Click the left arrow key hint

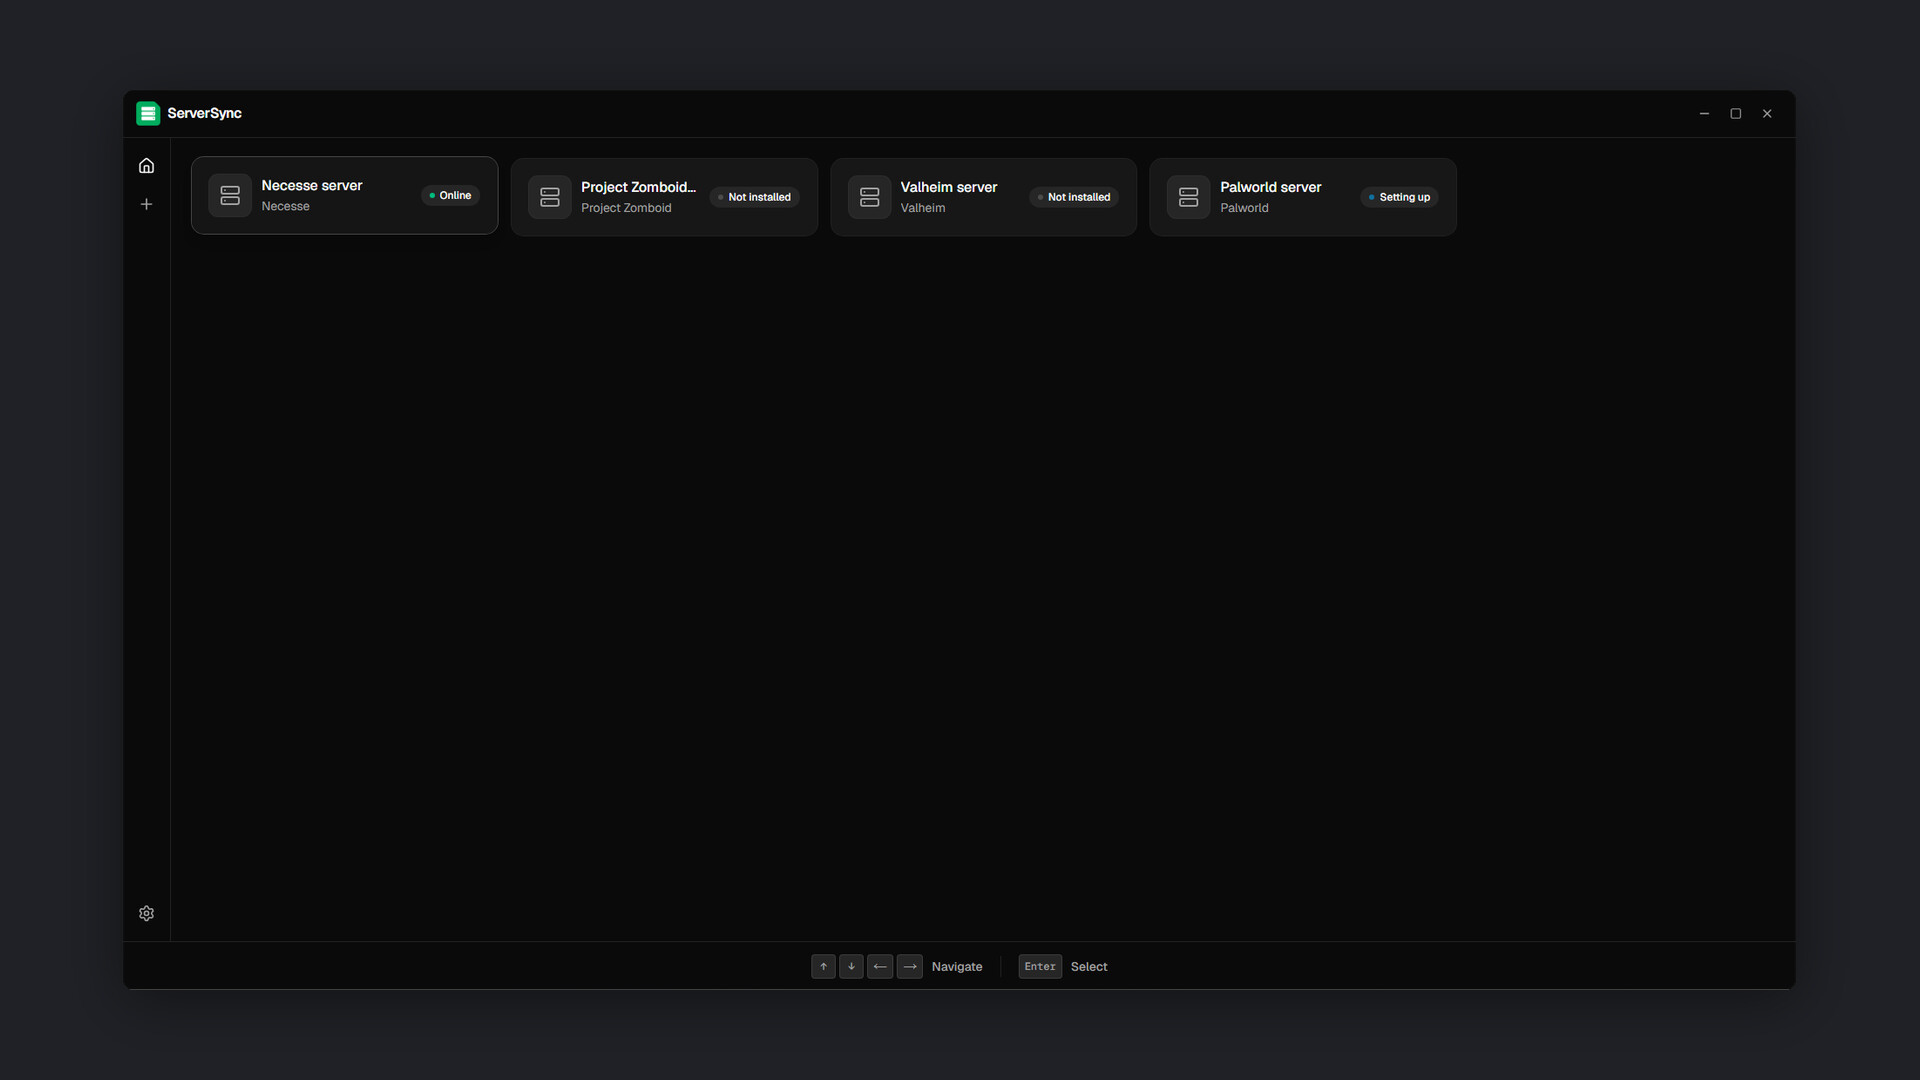[880, 967]
